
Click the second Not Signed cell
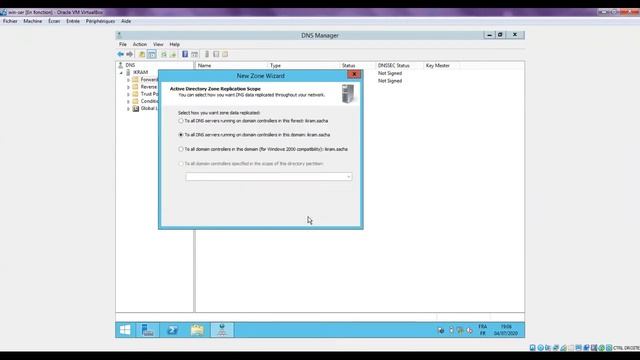(x=390, y=81)
